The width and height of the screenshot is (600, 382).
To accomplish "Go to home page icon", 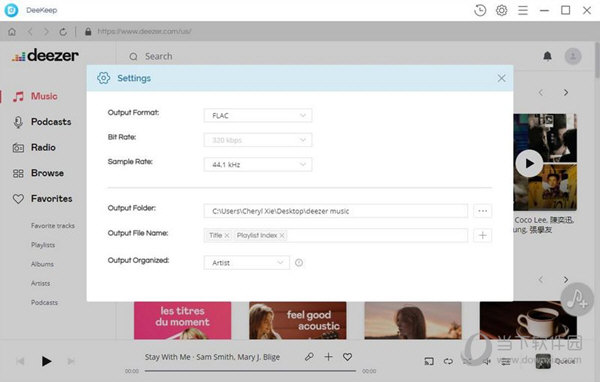I will tap(12, 31).
